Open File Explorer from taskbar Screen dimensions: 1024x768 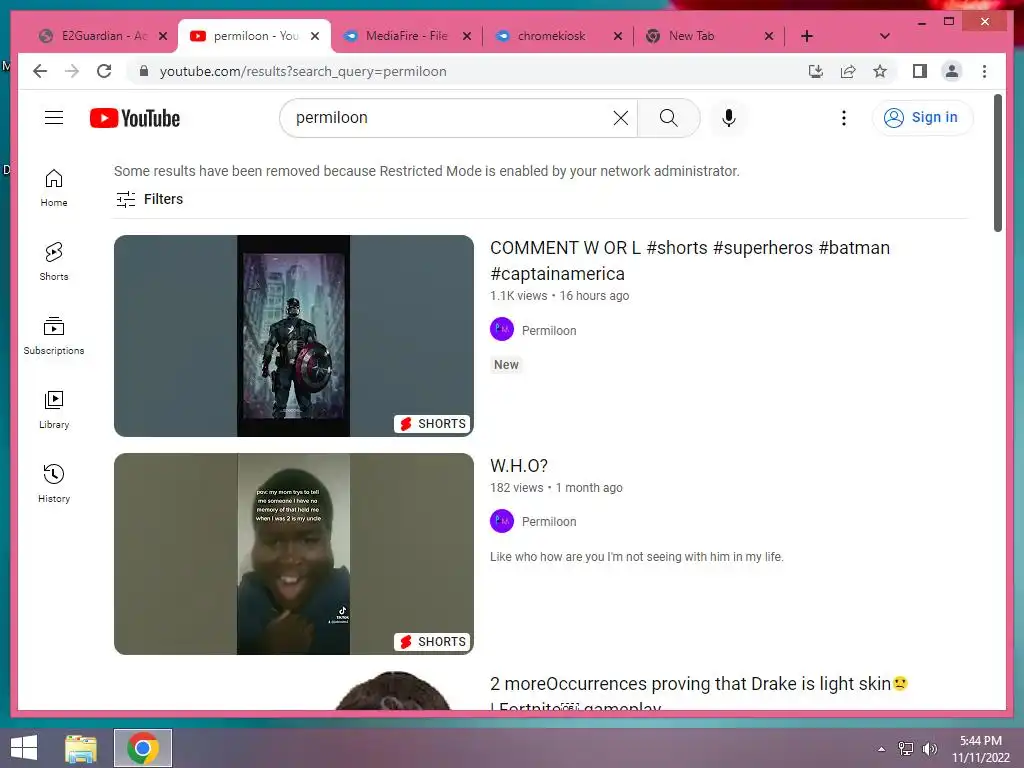click(x=81, y=748)
